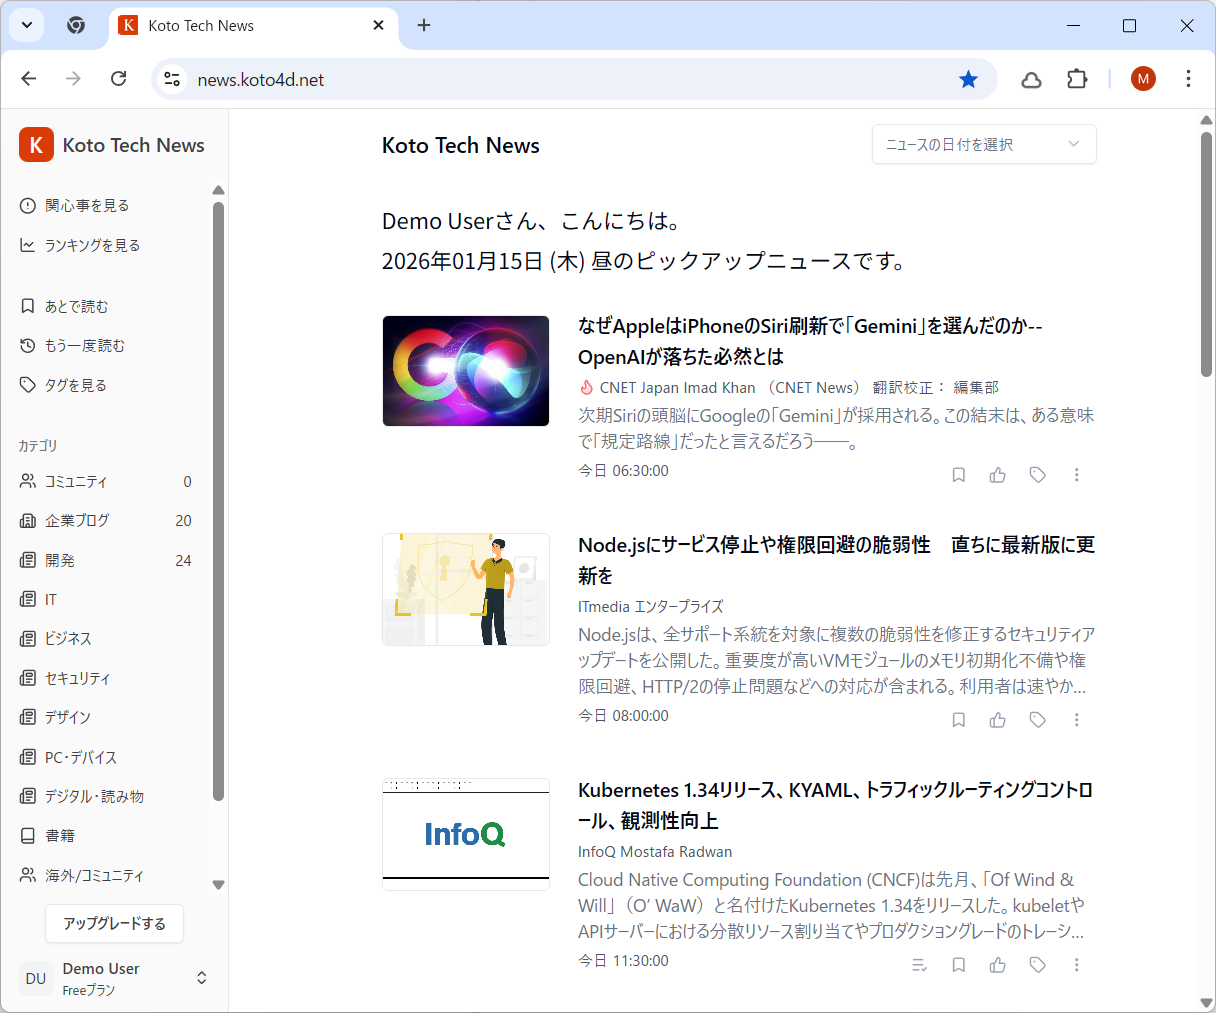1216x1013 pixels.
Task: Open the Node.js vulnerability article headline
Action: point(836,560)
